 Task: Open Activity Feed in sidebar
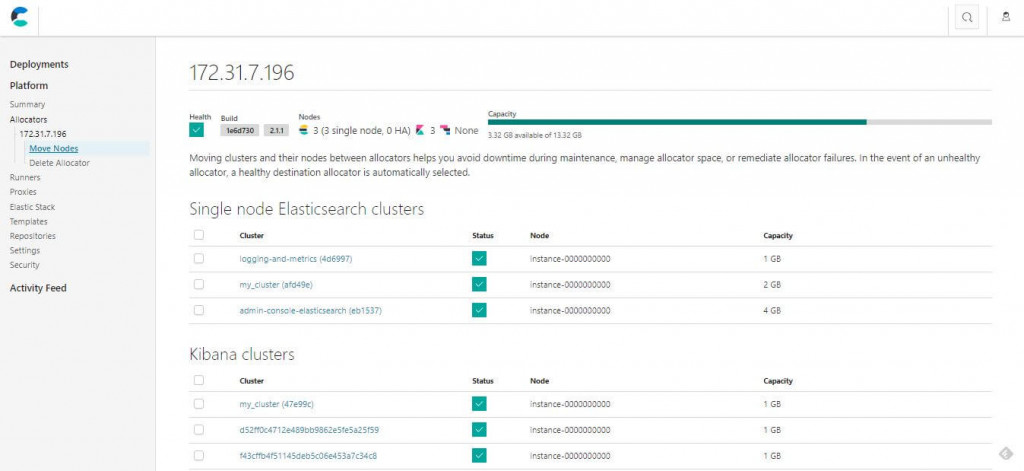point(38,288)
